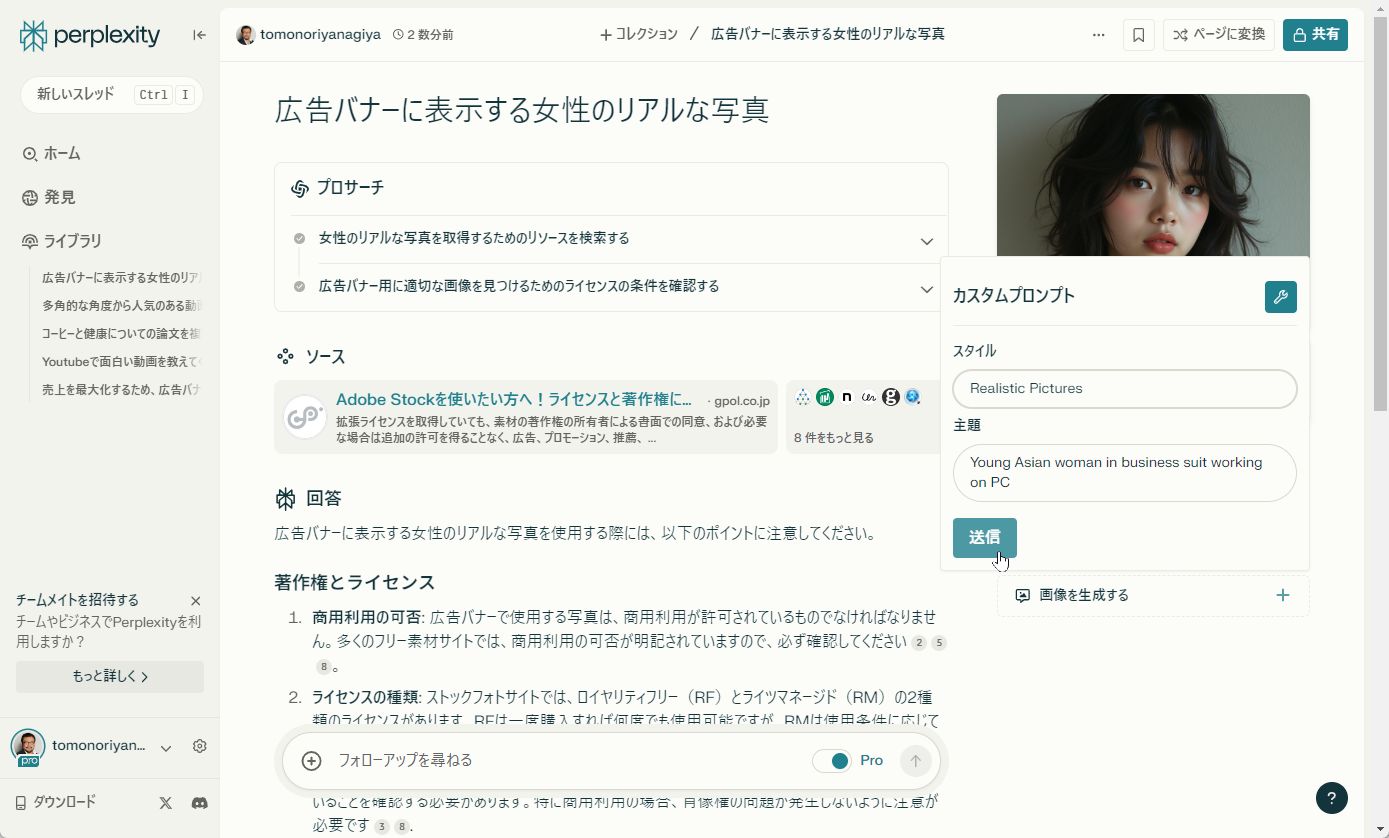Screen dimensions: 1389x838
Task: Click the 送信 submit button
Action: tap(984, 537)
